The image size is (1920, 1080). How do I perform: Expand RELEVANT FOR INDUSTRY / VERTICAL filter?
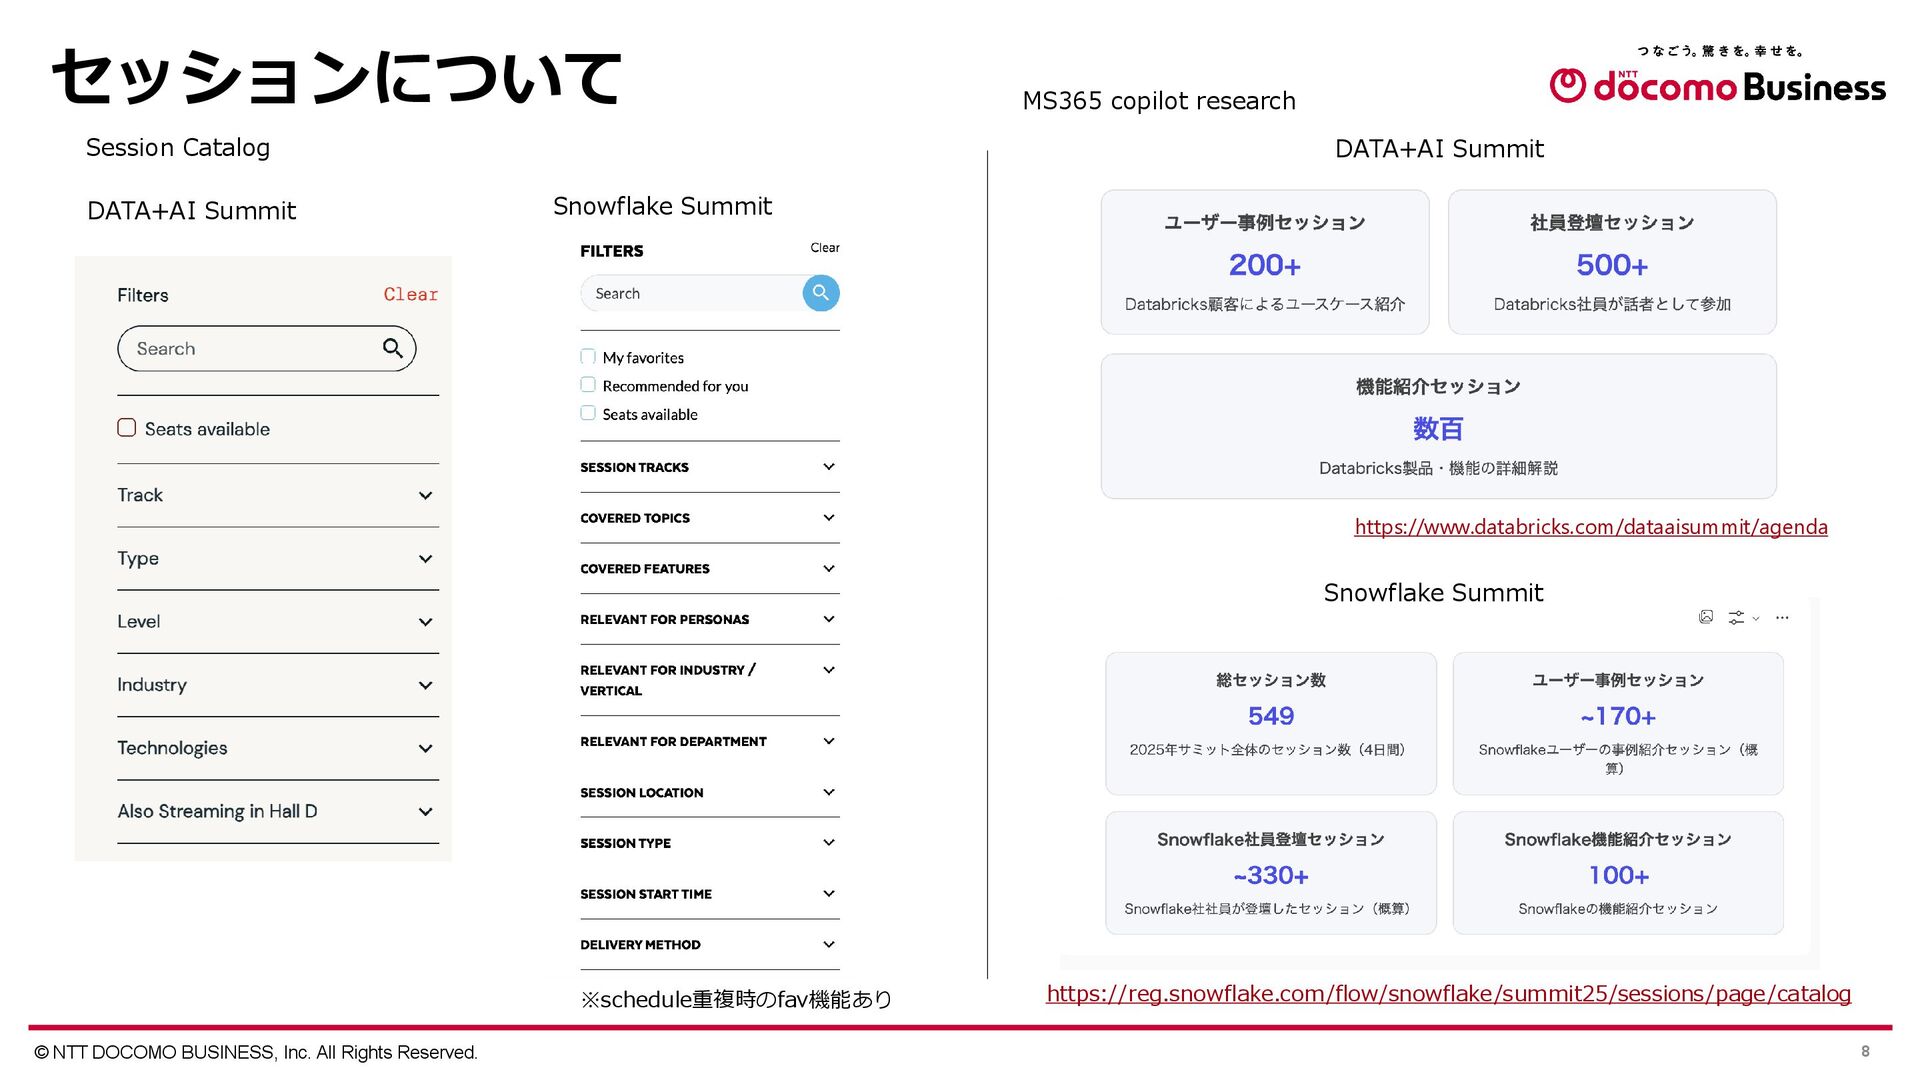click(x=710, y=680)
